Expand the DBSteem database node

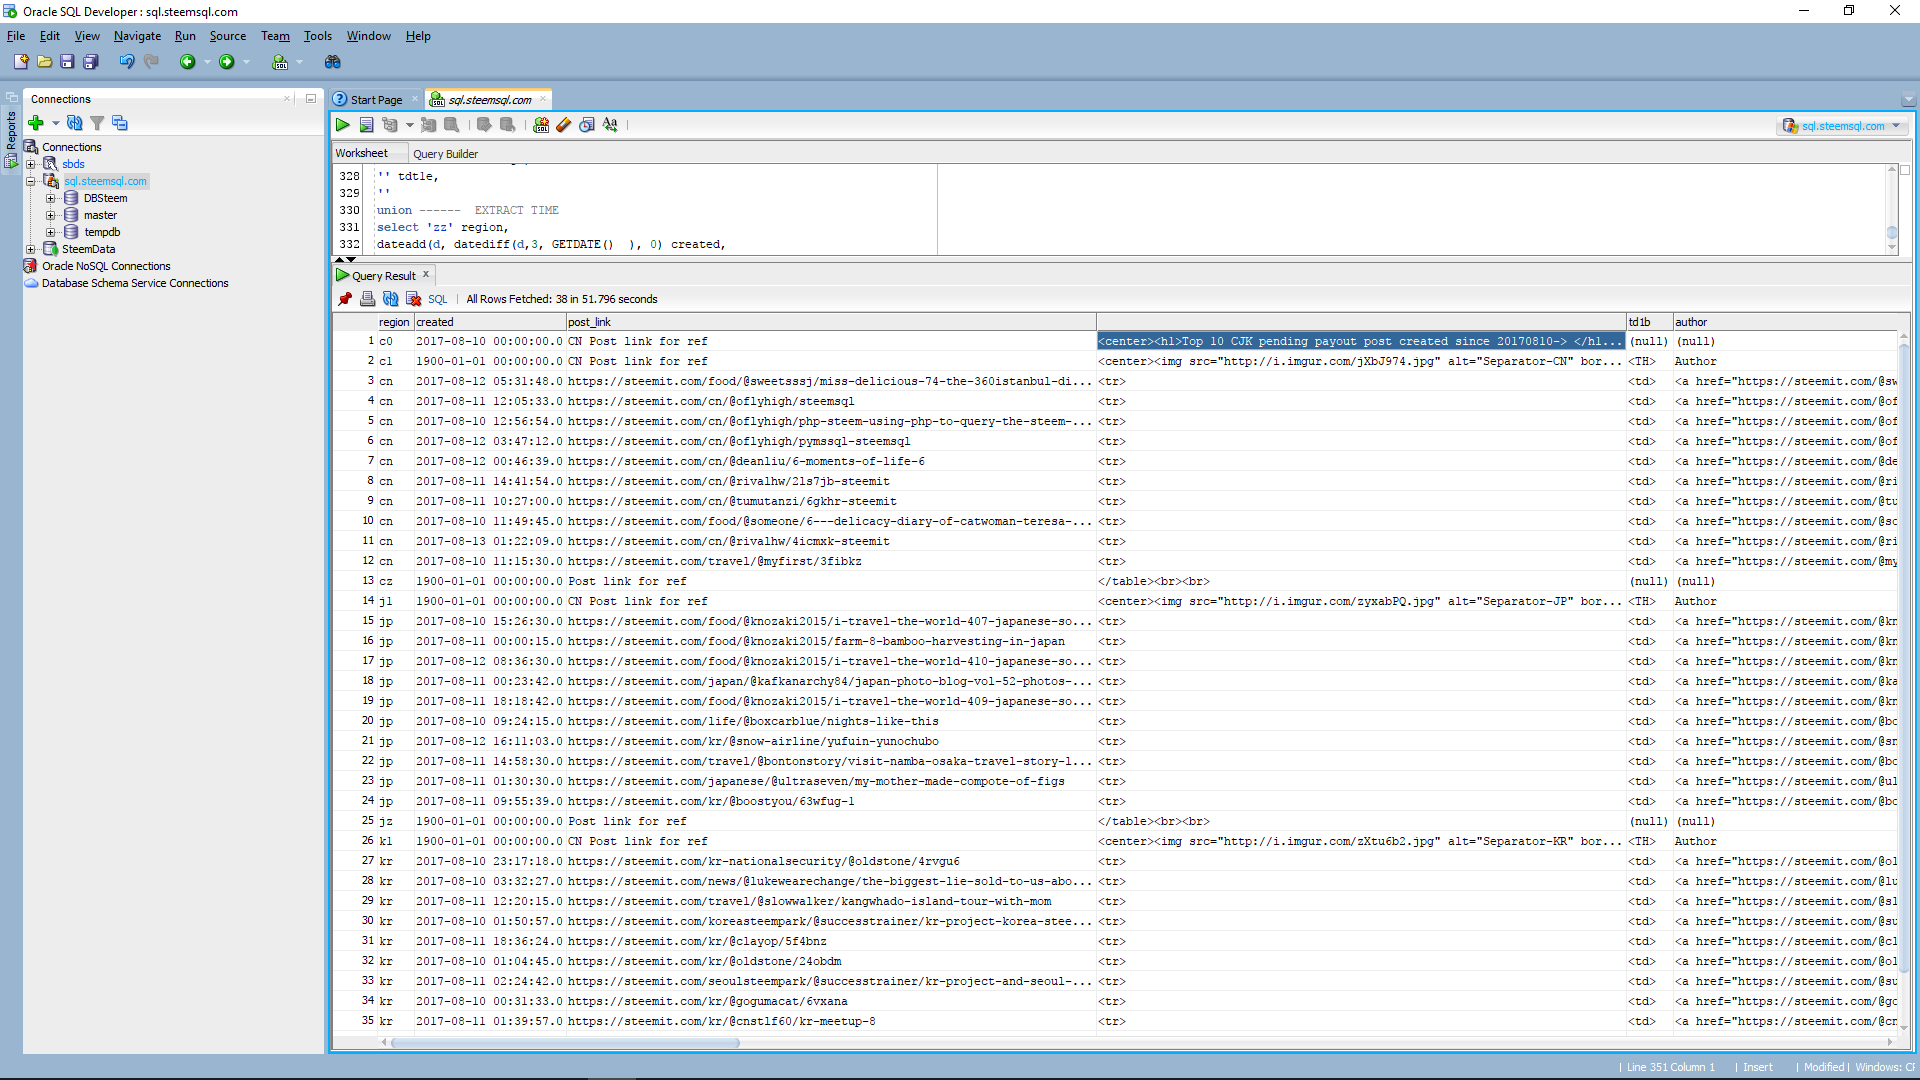[50, 198]
